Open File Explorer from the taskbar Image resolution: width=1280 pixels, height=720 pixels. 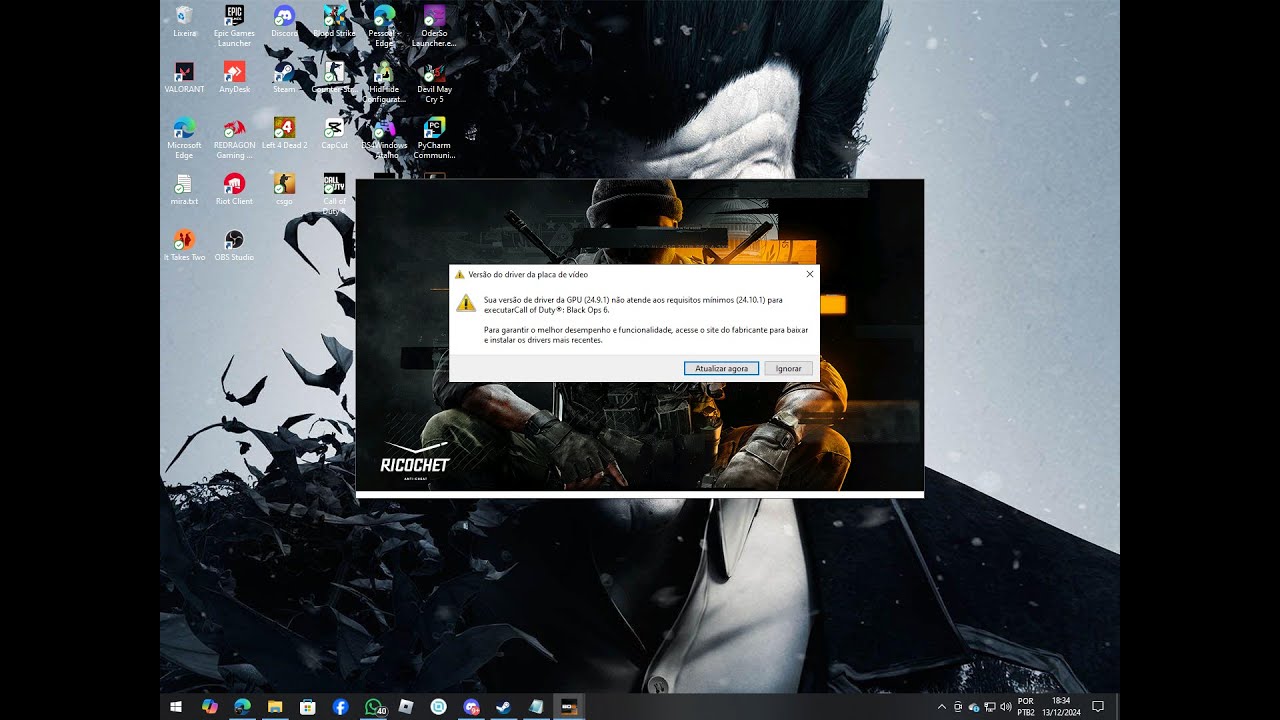pos(275,706)
